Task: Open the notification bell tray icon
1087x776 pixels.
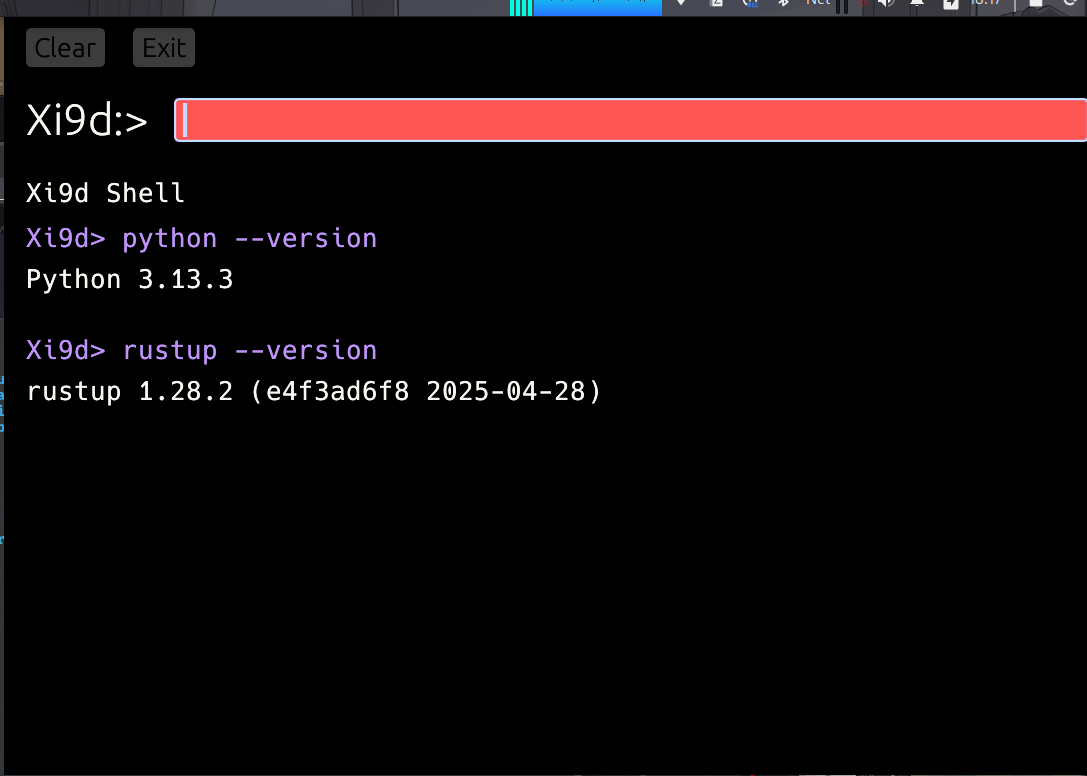Action: pyautogui.click(x=917, y=3)
